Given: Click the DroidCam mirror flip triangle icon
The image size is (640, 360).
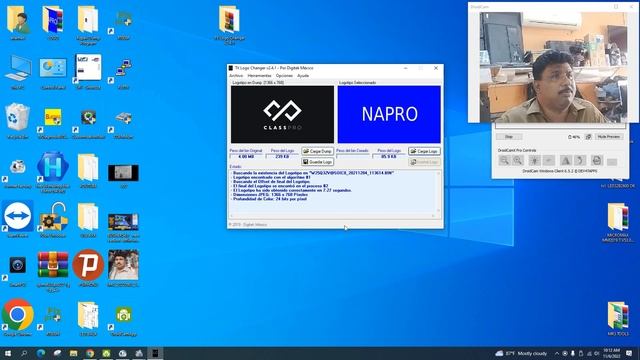Looking at the screenshot, I should [565, 160].
